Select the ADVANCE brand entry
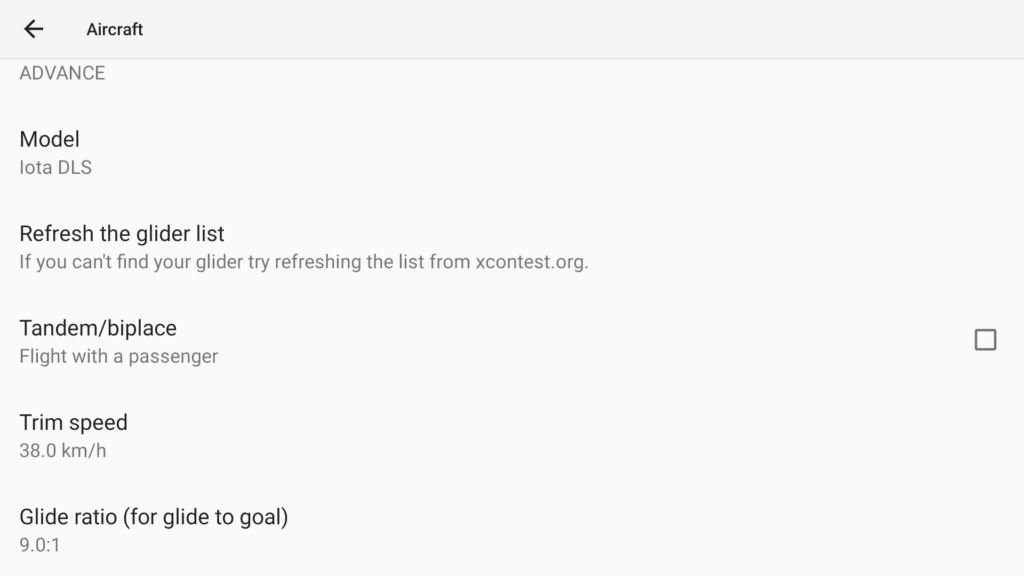This screenshot has width=1024, height=576. [62, 72]
